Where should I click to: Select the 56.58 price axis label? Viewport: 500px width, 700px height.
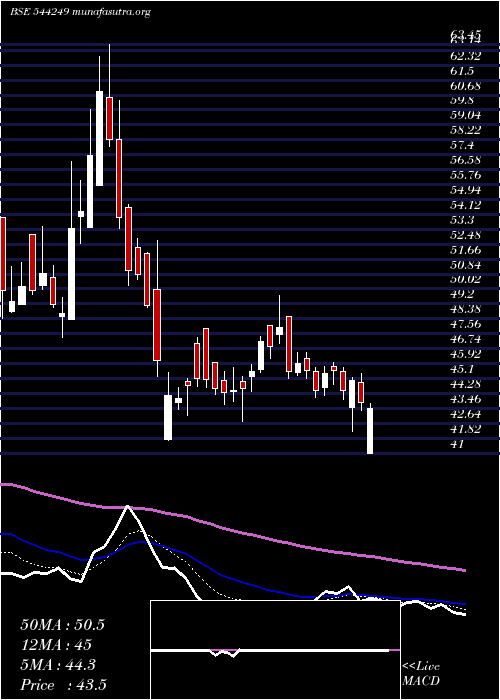(466, 160)
